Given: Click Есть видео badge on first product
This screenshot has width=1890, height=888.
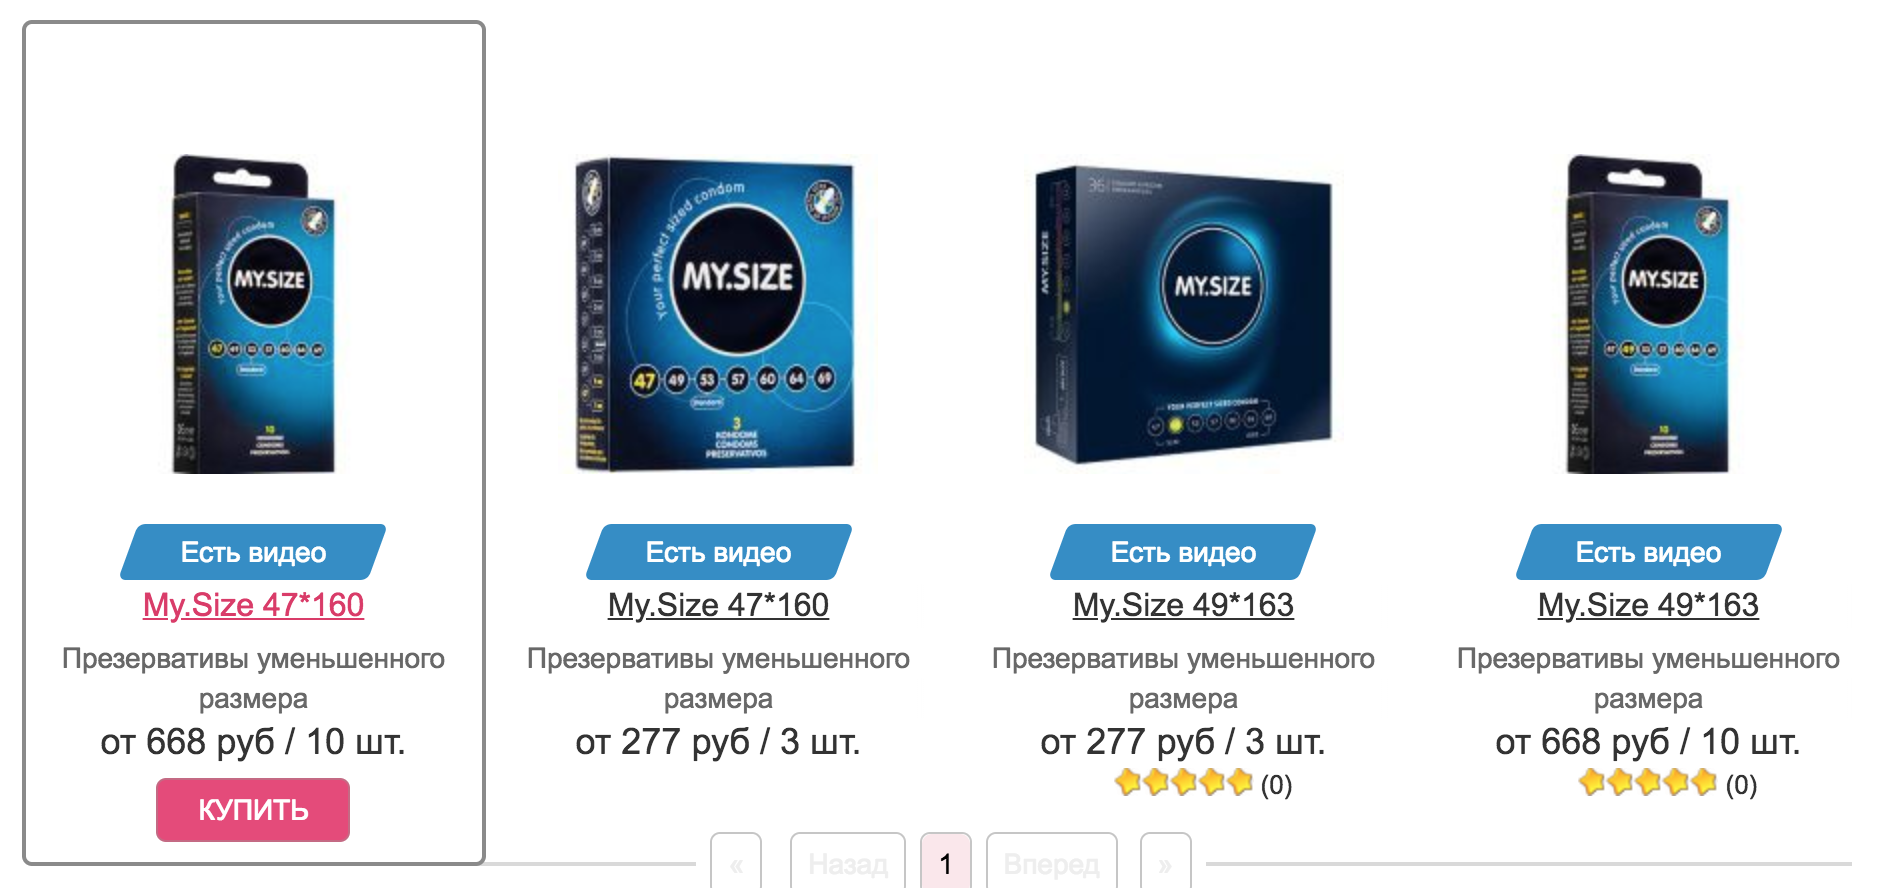Looking at the screenshot, I should click(253, 552).
